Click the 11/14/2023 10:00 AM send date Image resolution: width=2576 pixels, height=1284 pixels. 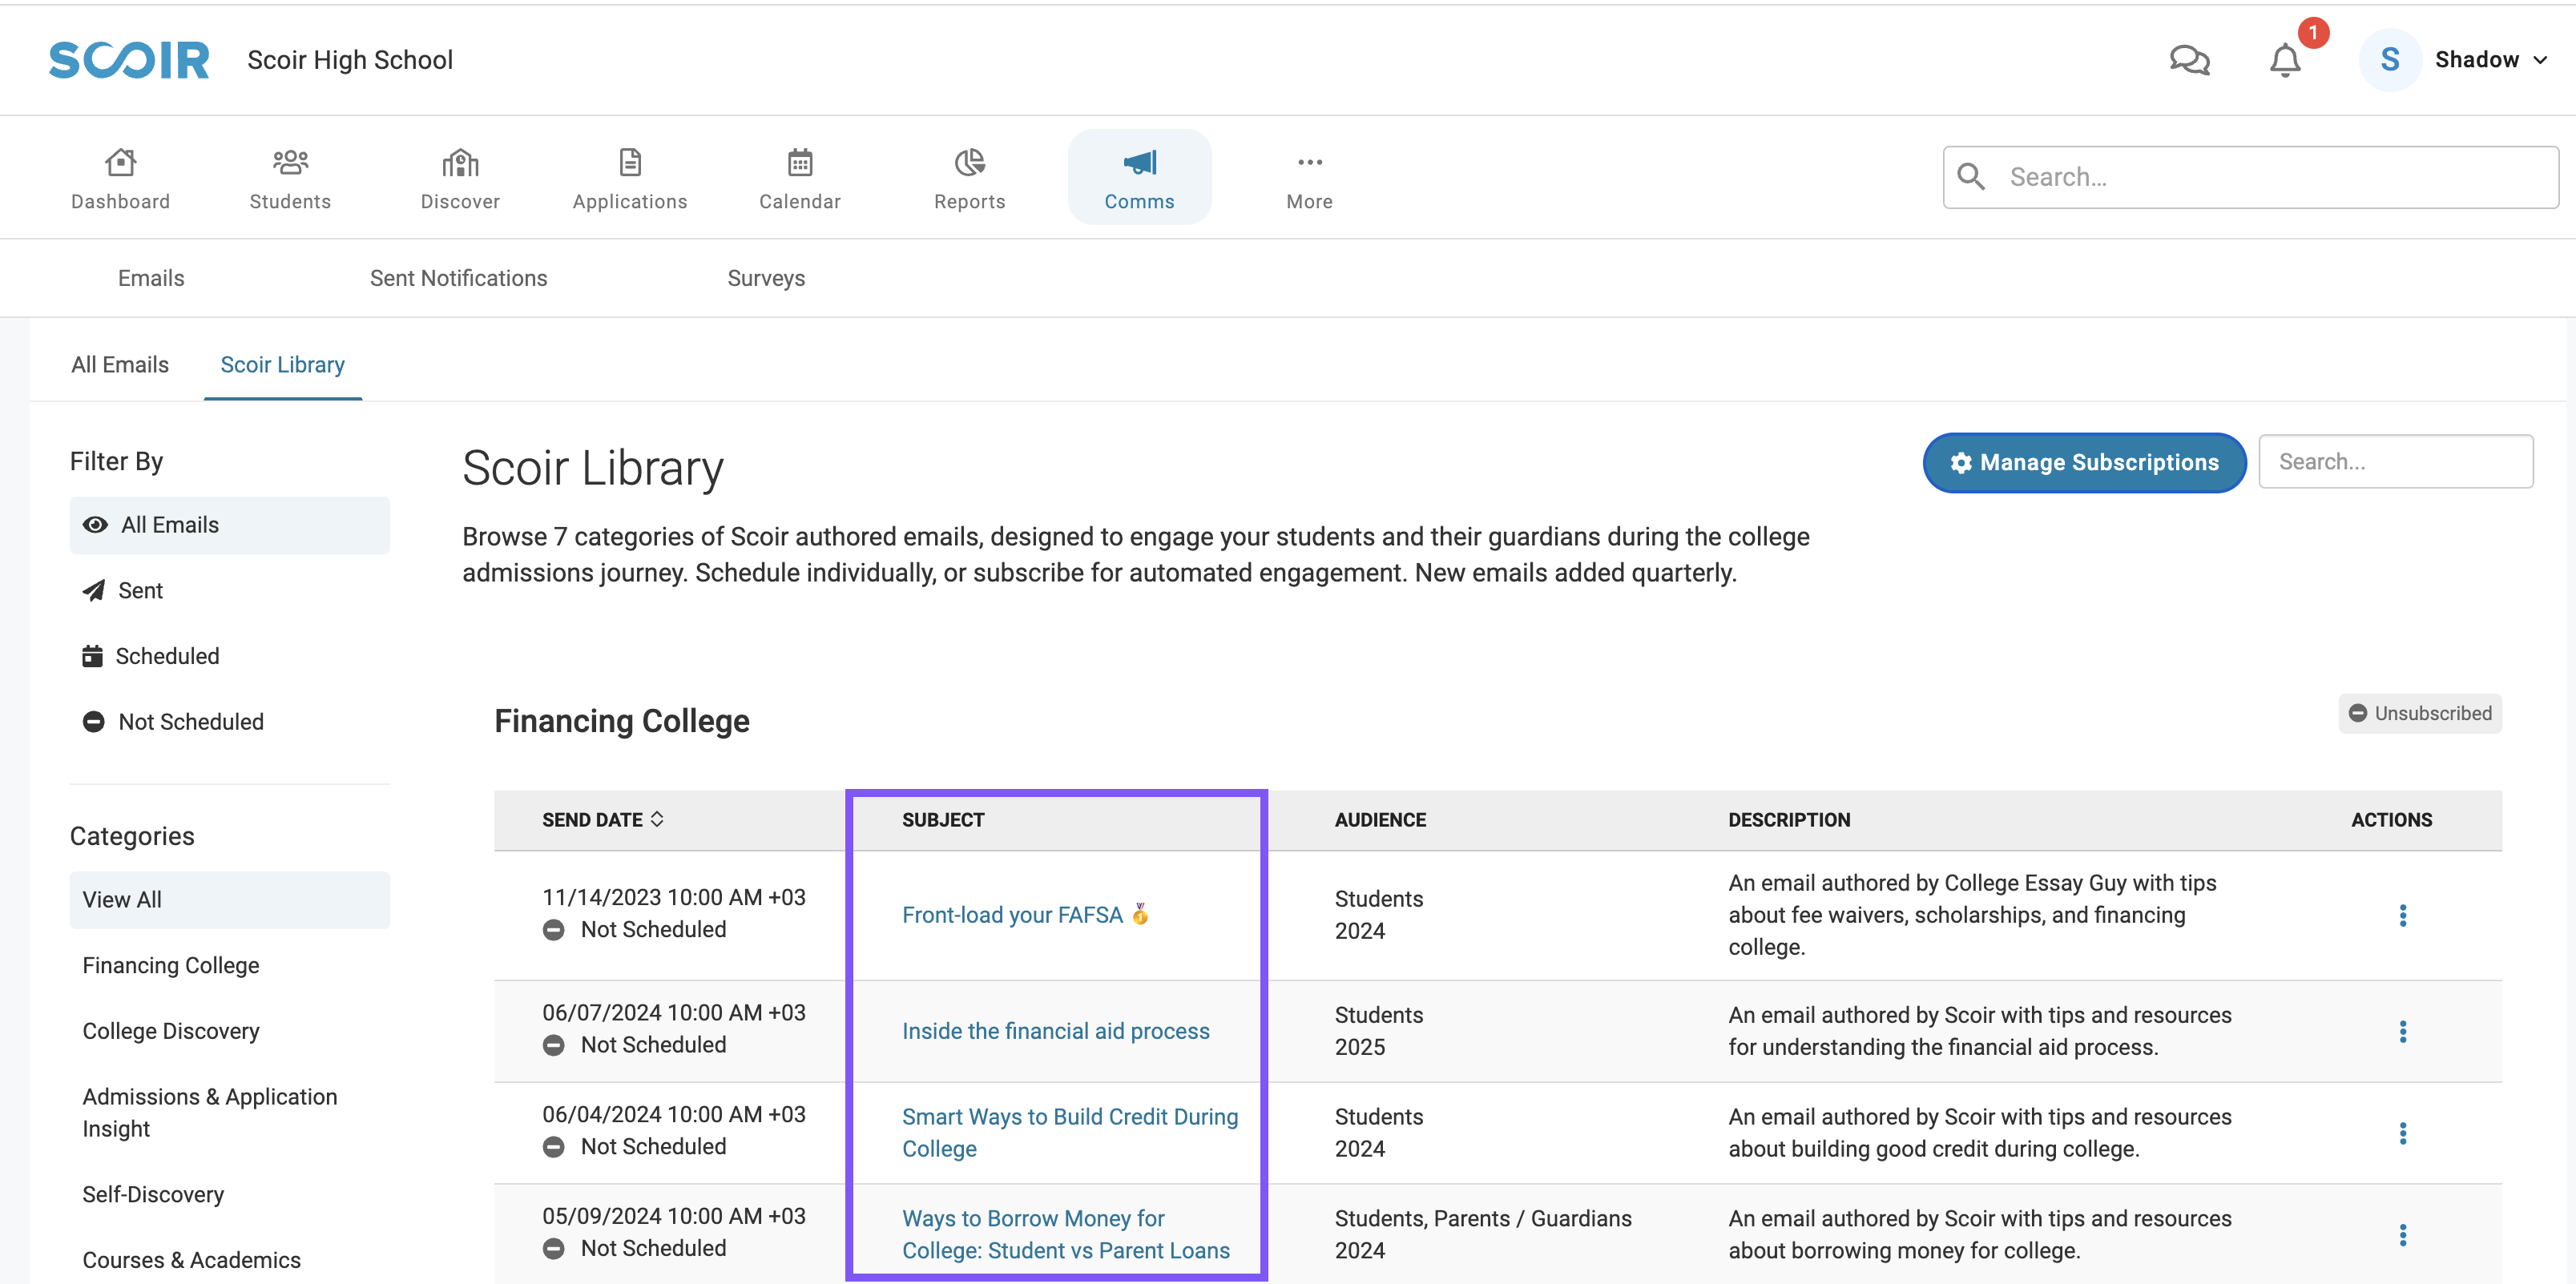coord(674,897)
